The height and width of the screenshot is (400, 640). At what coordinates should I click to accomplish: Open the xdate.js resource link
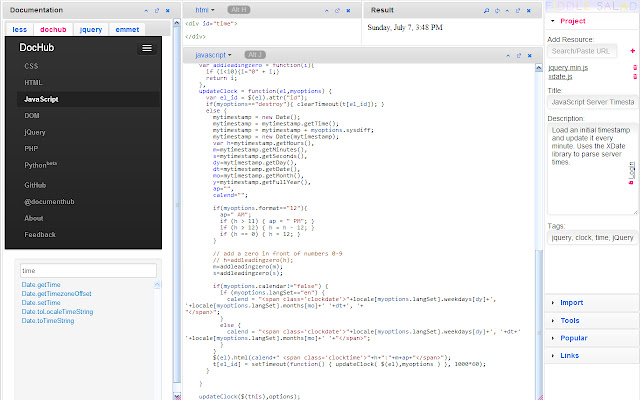click(x=560, y=76)
